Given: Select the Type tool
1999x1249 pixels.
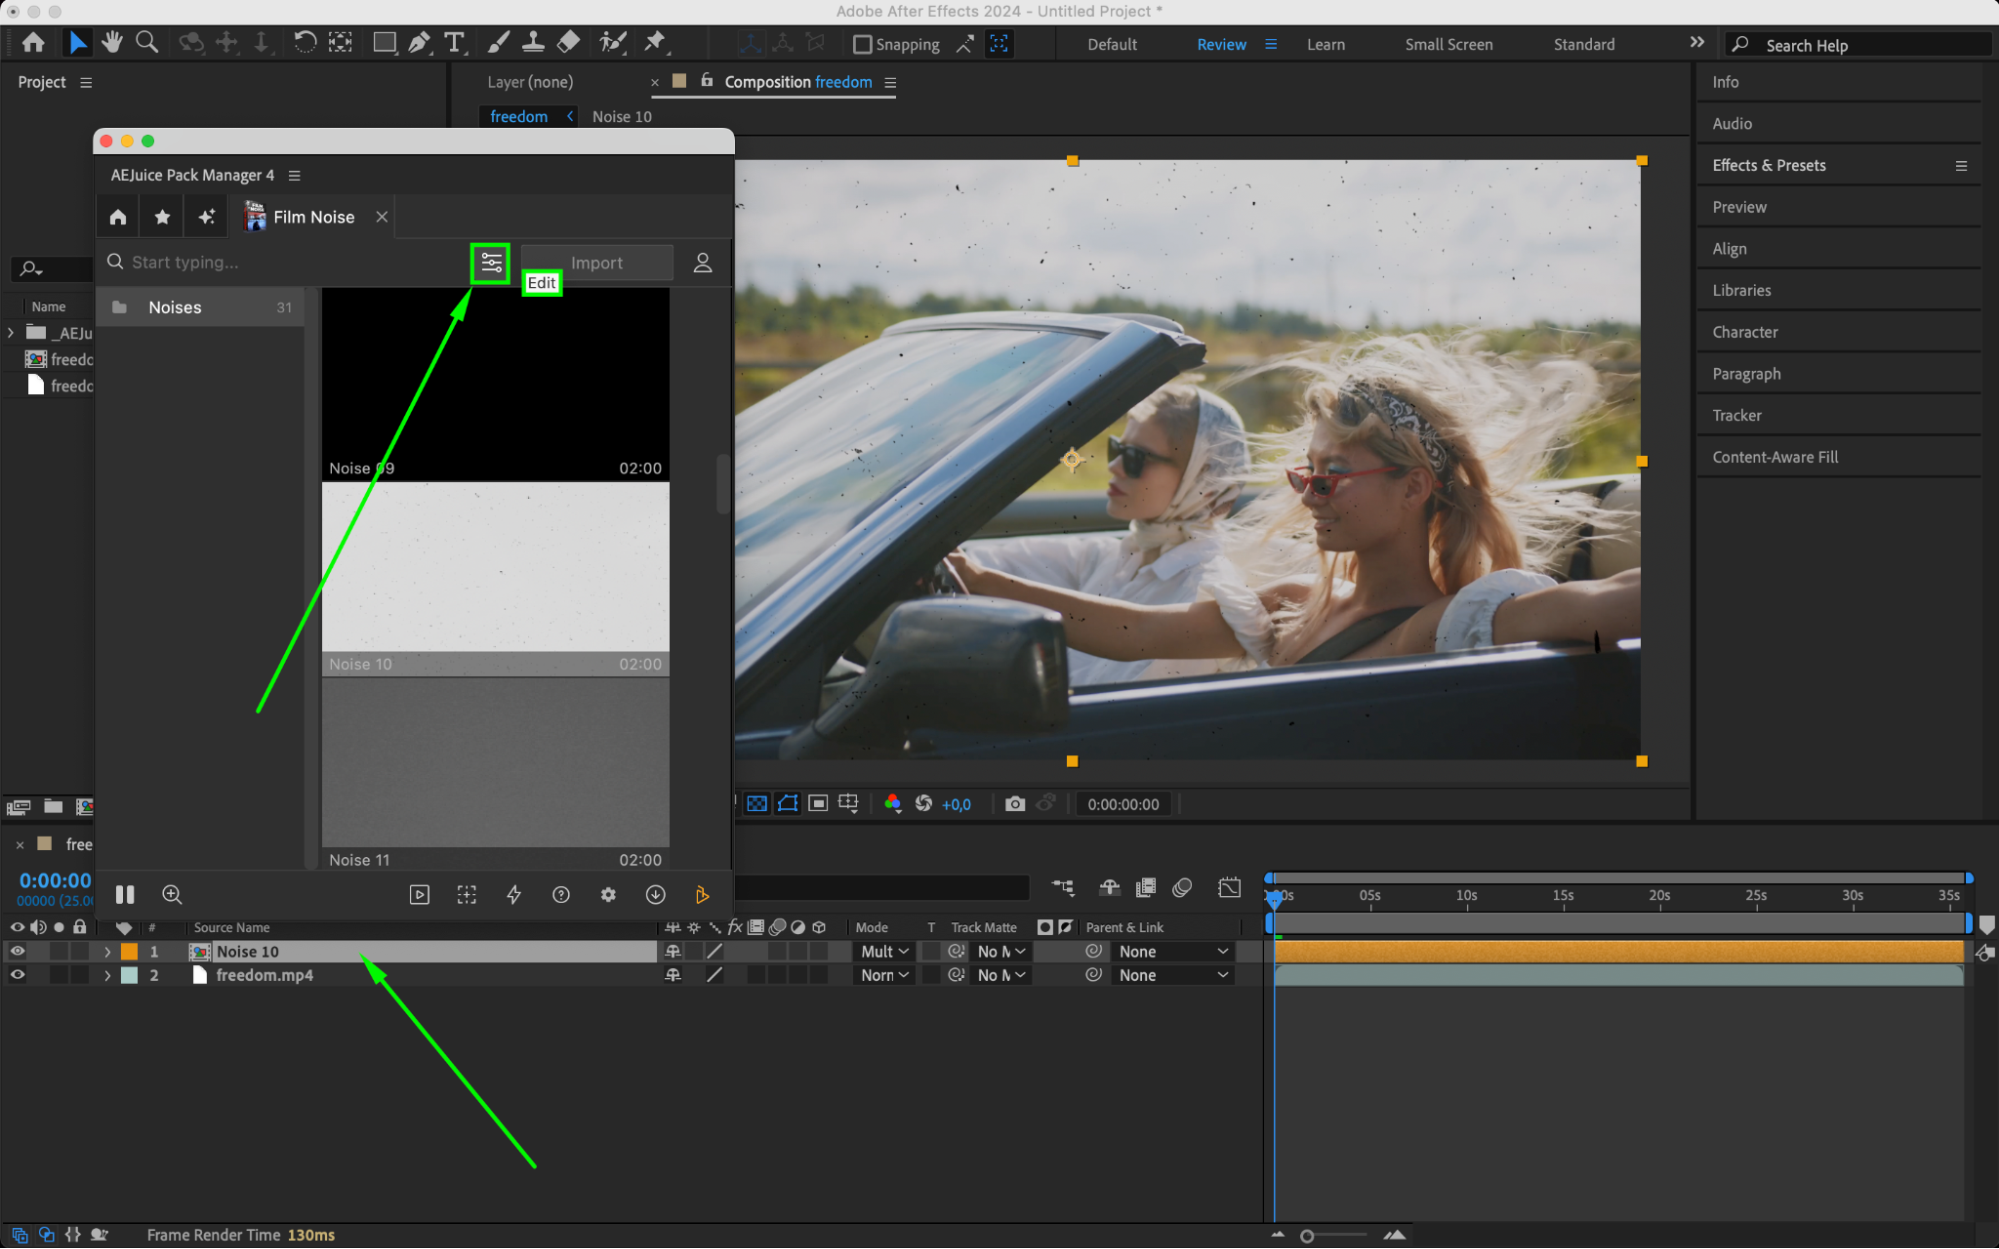Looking at the screenshot, I should click(x=454, y=42).
